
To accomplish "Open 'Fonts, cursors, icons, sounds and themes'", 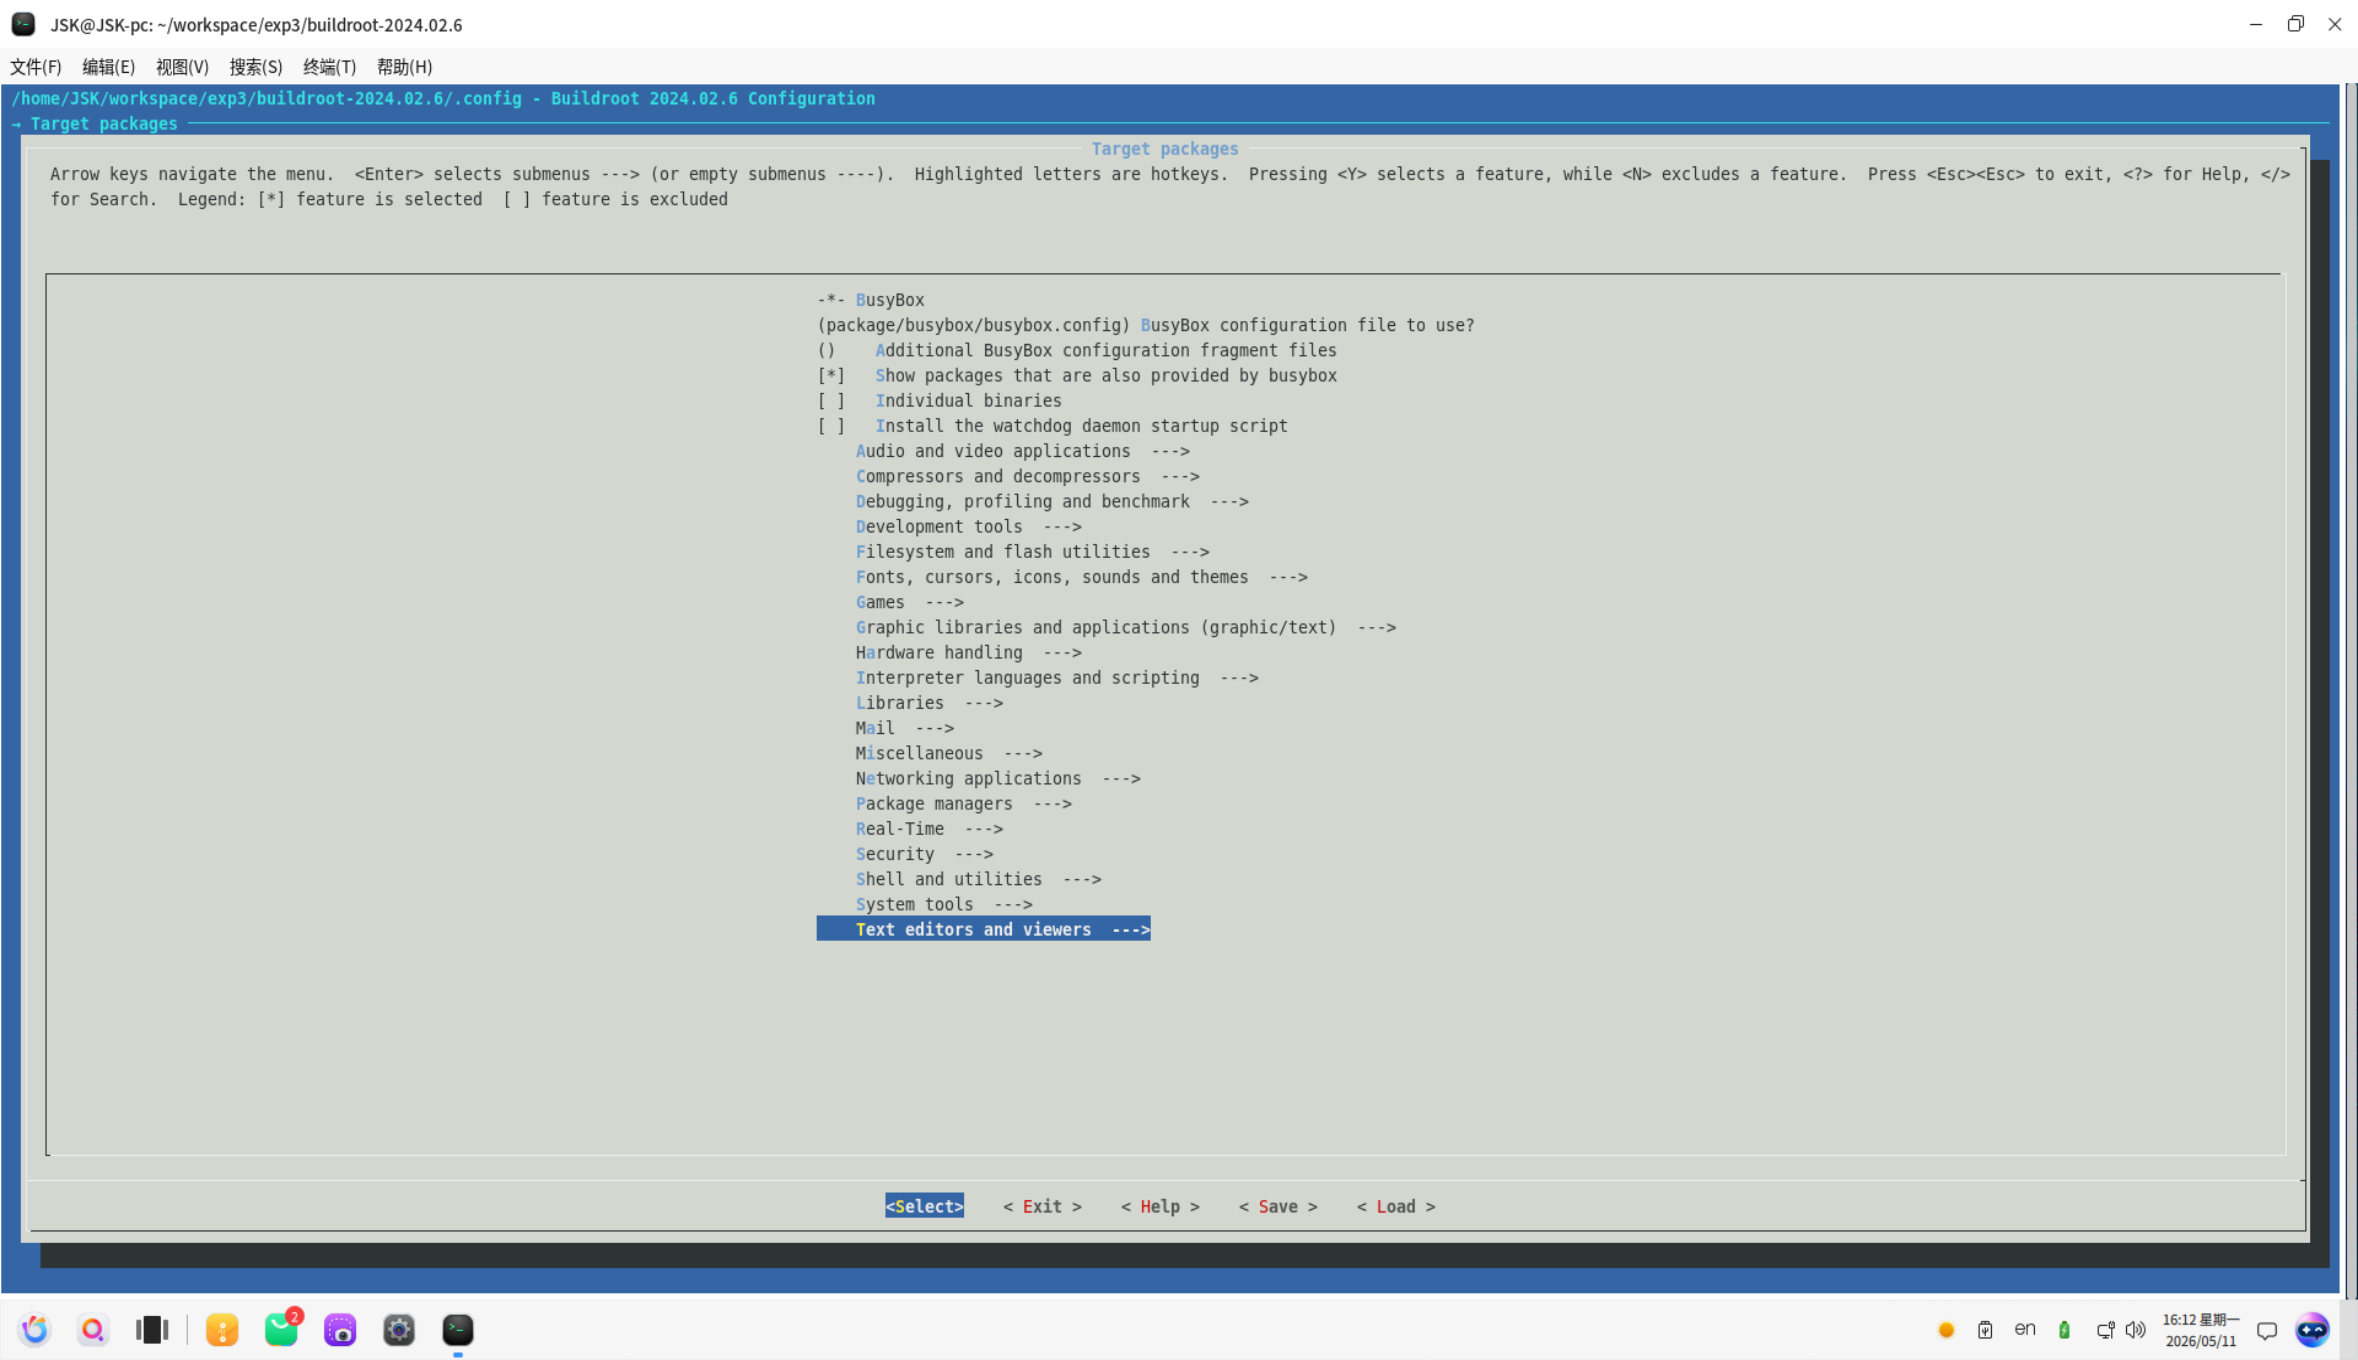I will [1082, 577].
